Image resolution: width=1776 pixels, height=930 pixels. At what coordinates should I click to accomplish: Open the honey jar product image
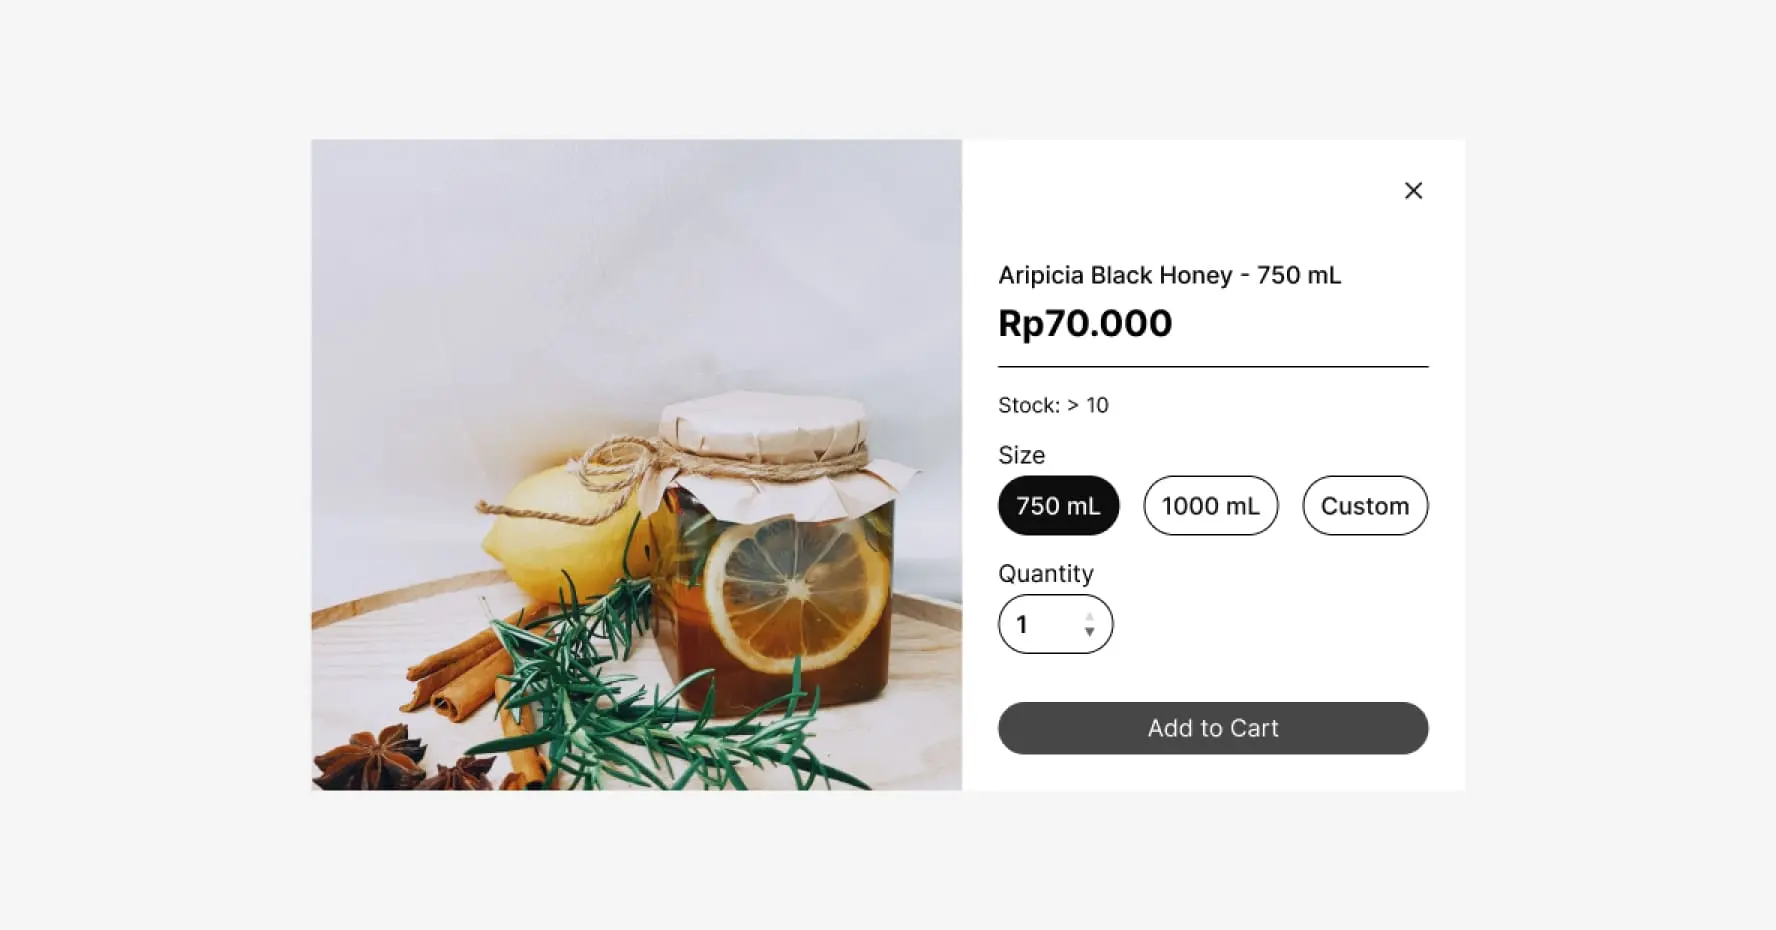tap(636, 465)
